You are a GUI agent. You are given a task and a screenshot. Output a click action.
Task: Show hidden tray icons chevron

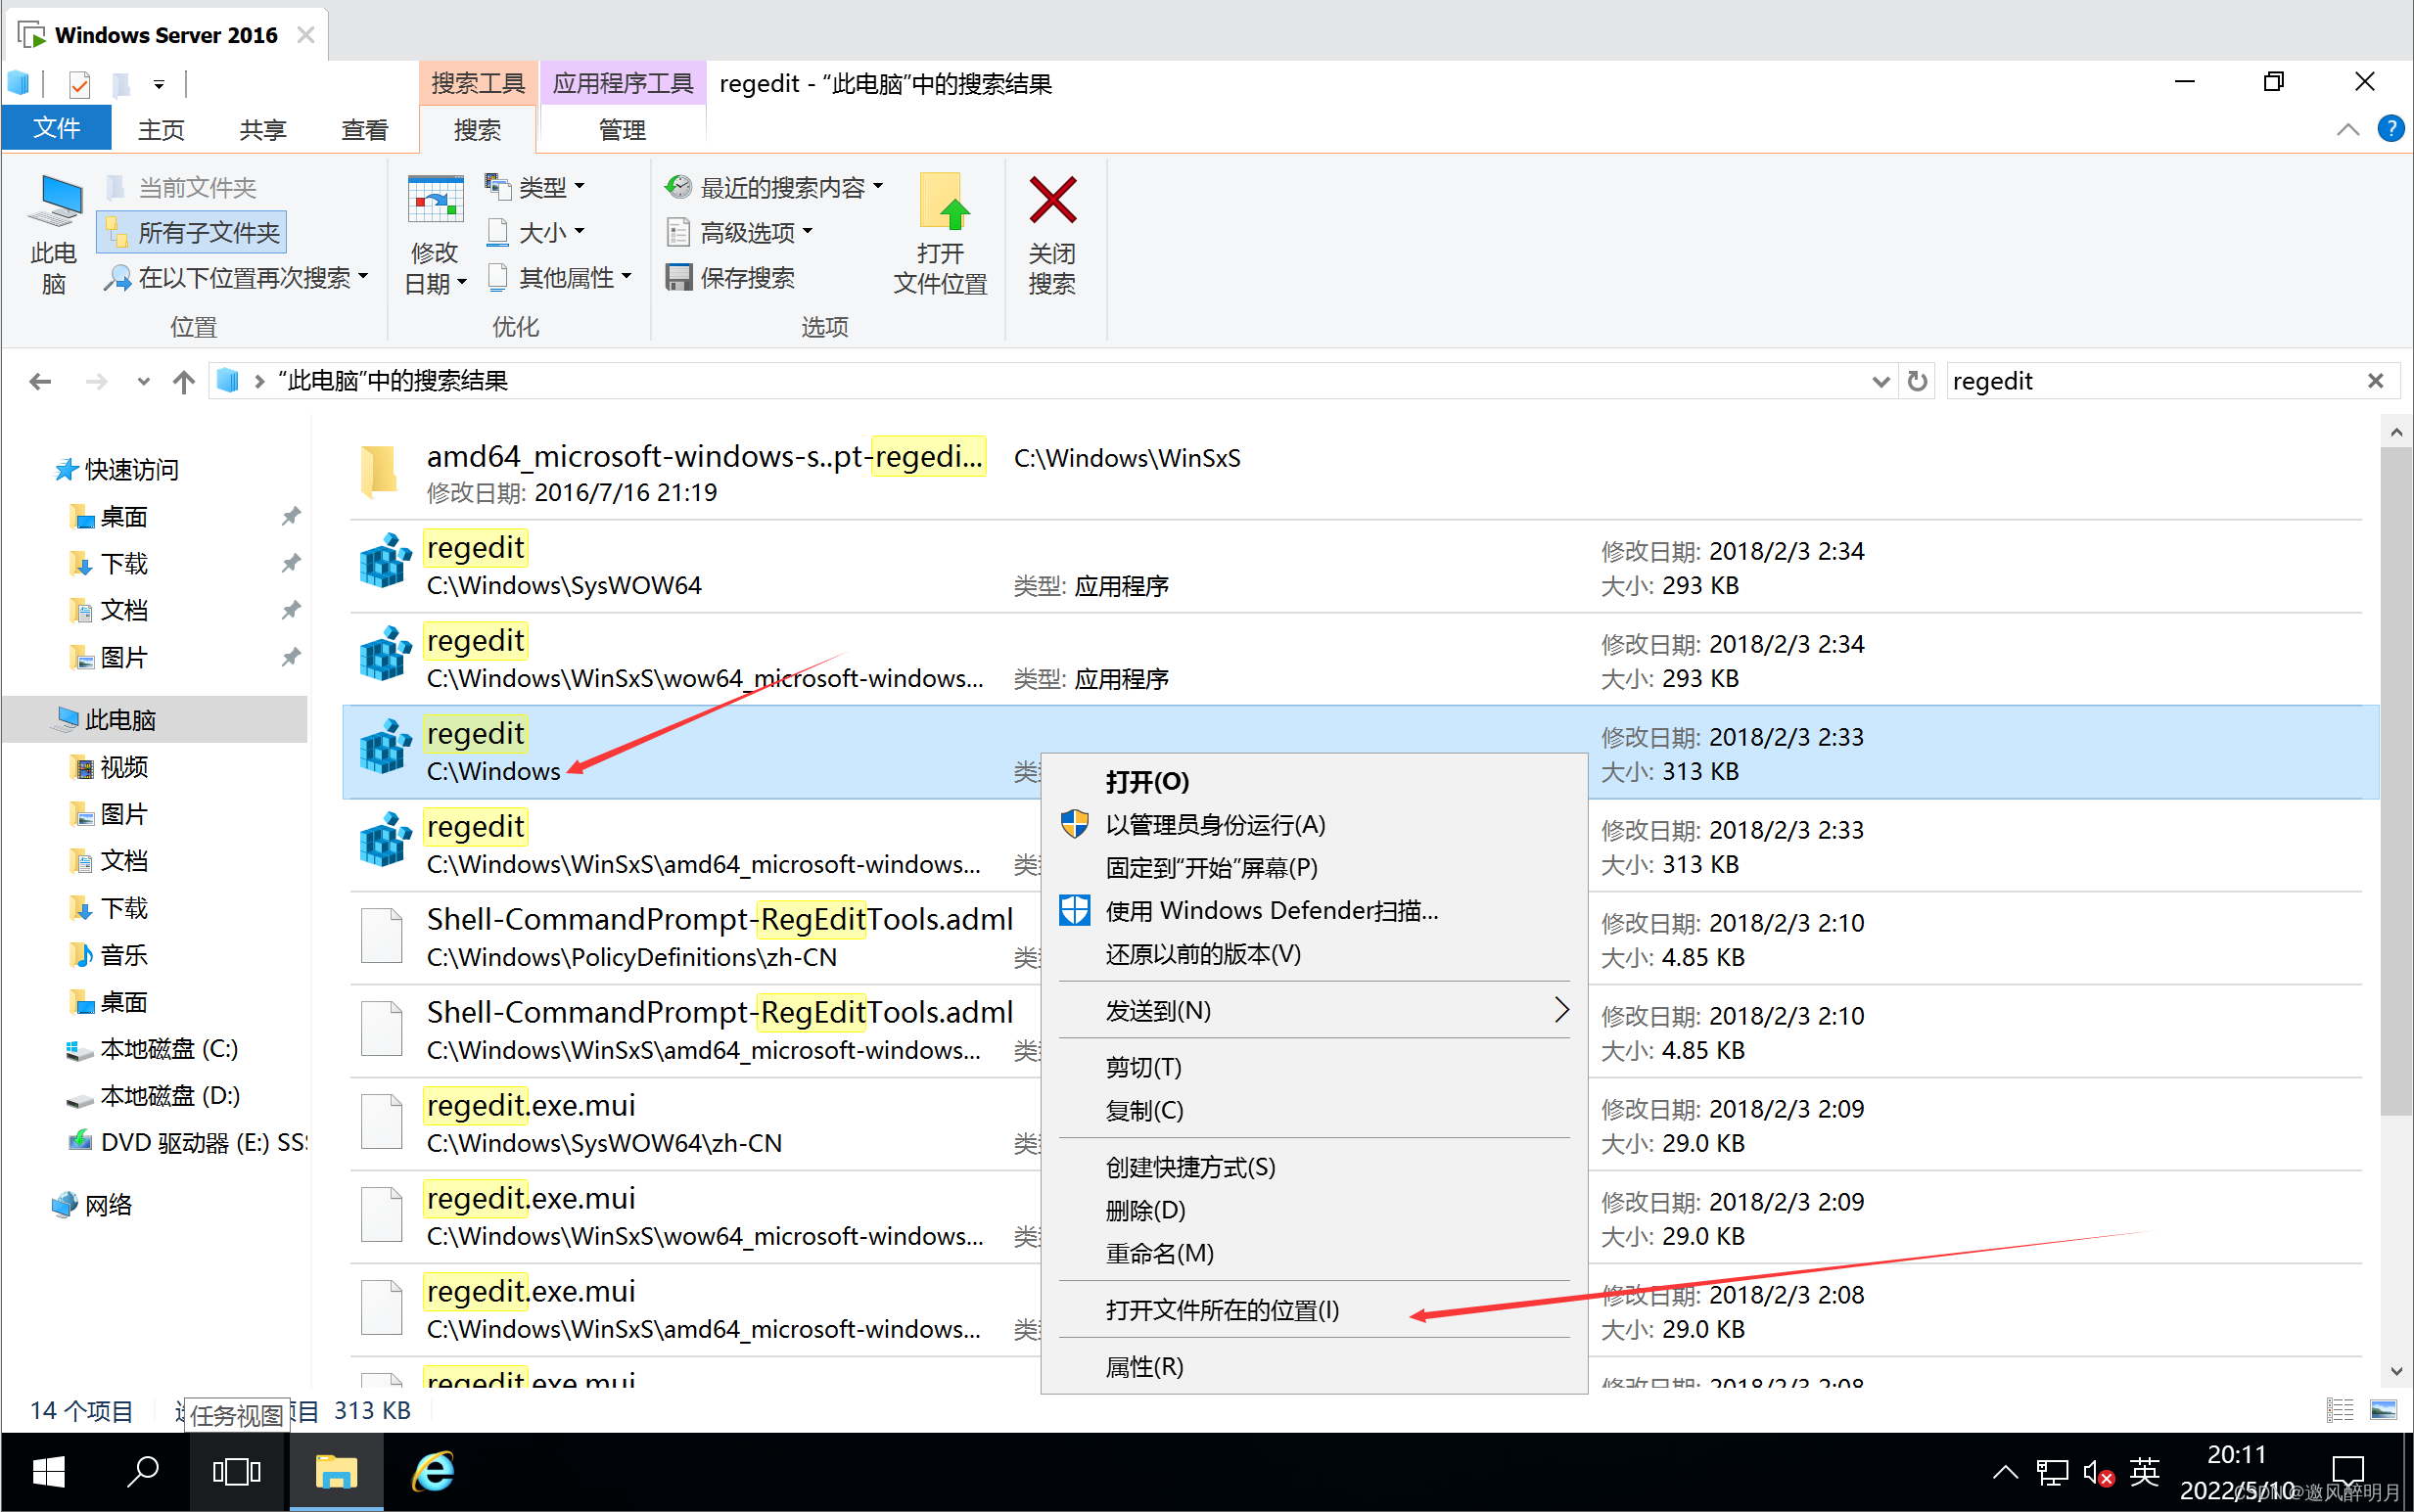(2005, 1473)
